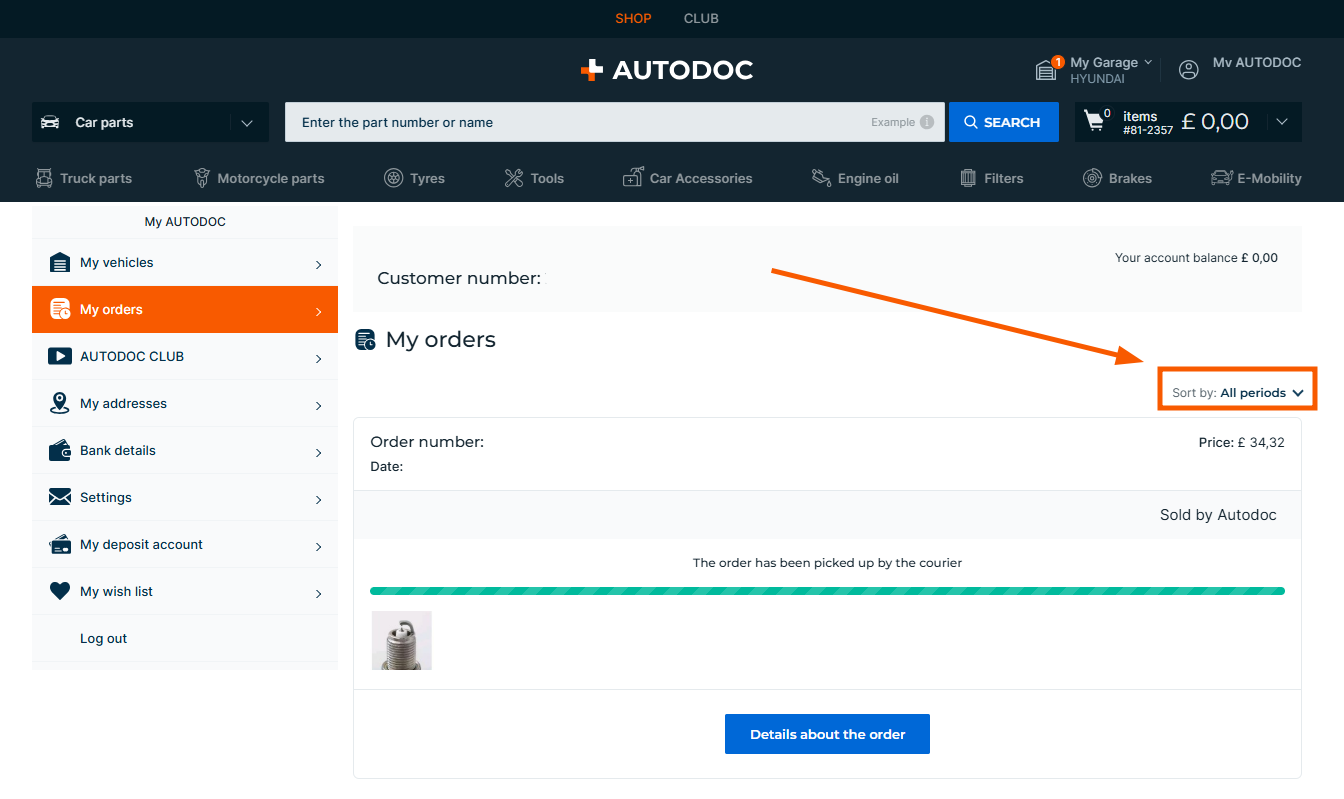Open the shopping cart icon
The height and width of the screenshot is (799, 1344).
click(1094, 122)
